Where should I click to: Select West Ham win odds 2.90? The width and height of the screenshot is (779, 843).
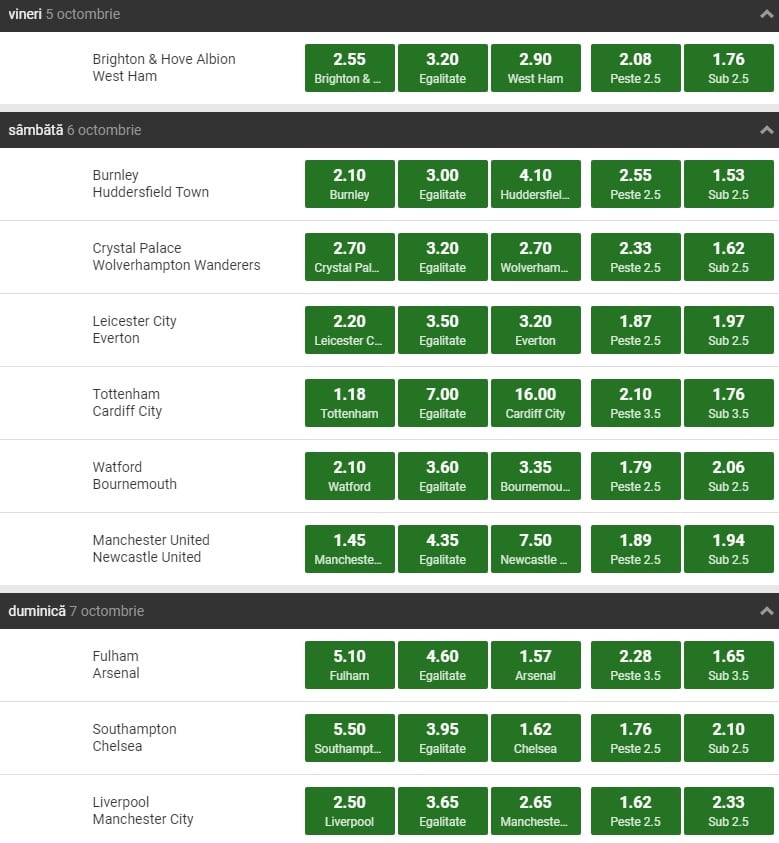(535, 68)
